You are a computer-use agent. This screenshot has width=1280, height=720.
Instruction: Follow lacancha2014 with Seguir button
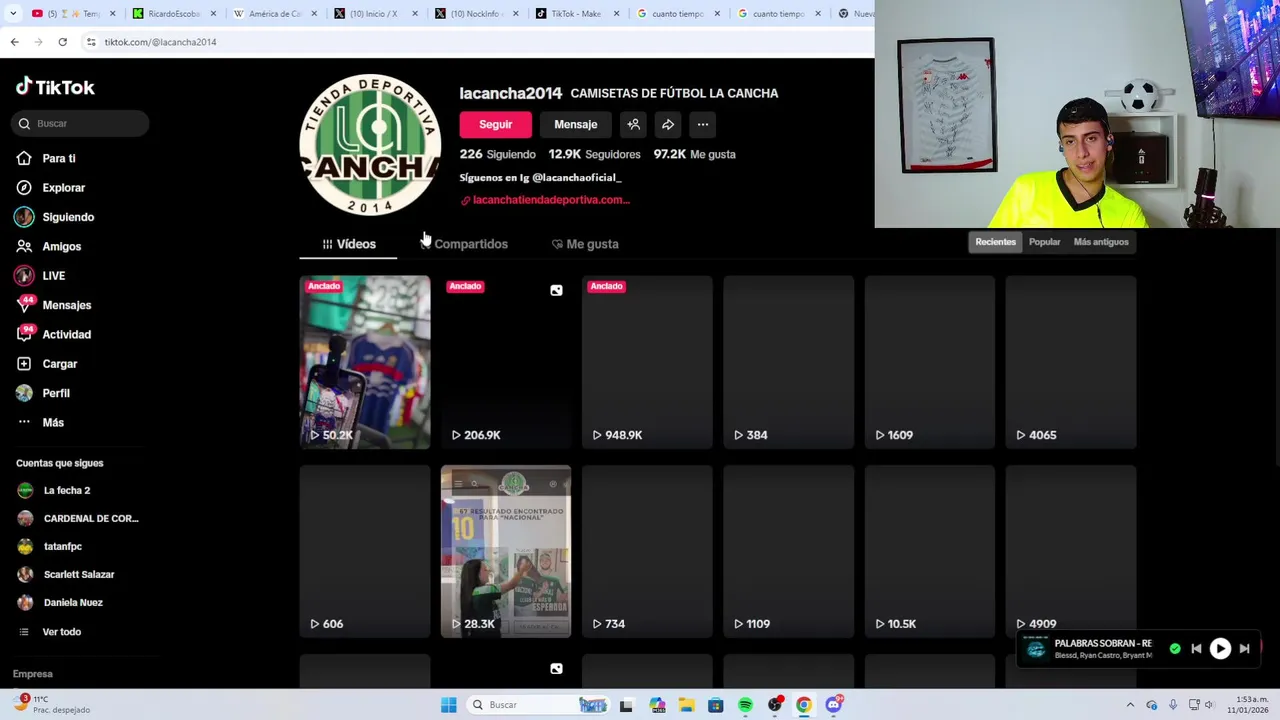(x=495, y=124)
